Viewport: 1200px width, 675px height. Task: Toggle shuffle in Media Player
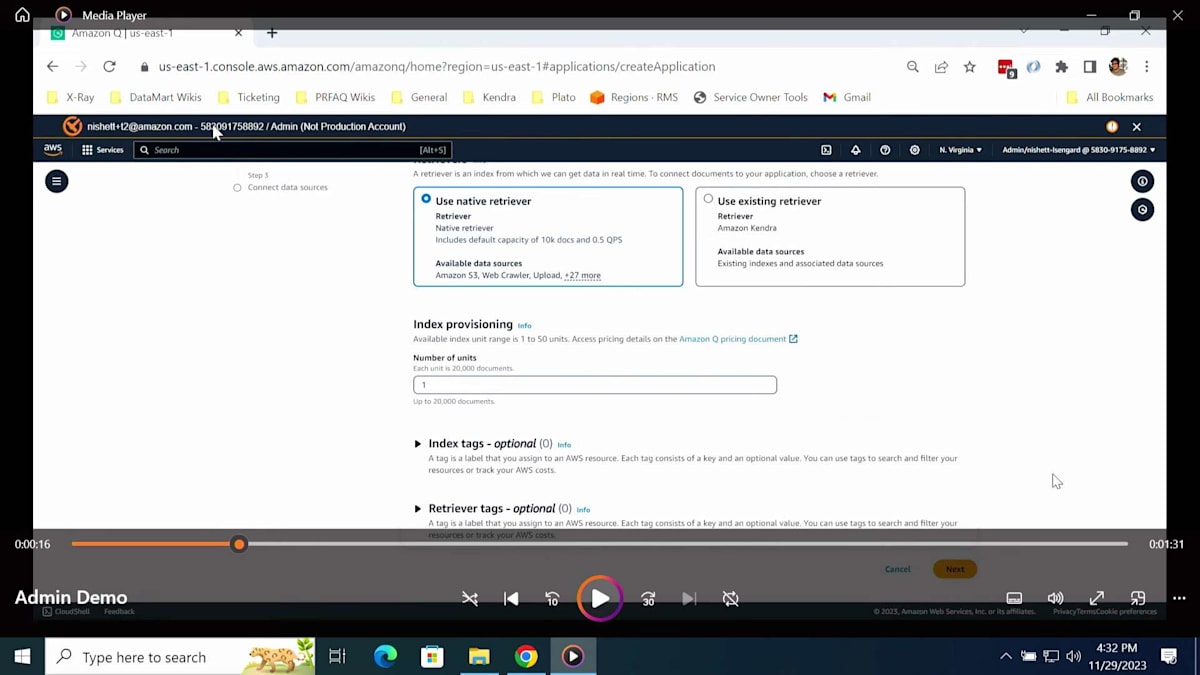[x=470, y=598]
